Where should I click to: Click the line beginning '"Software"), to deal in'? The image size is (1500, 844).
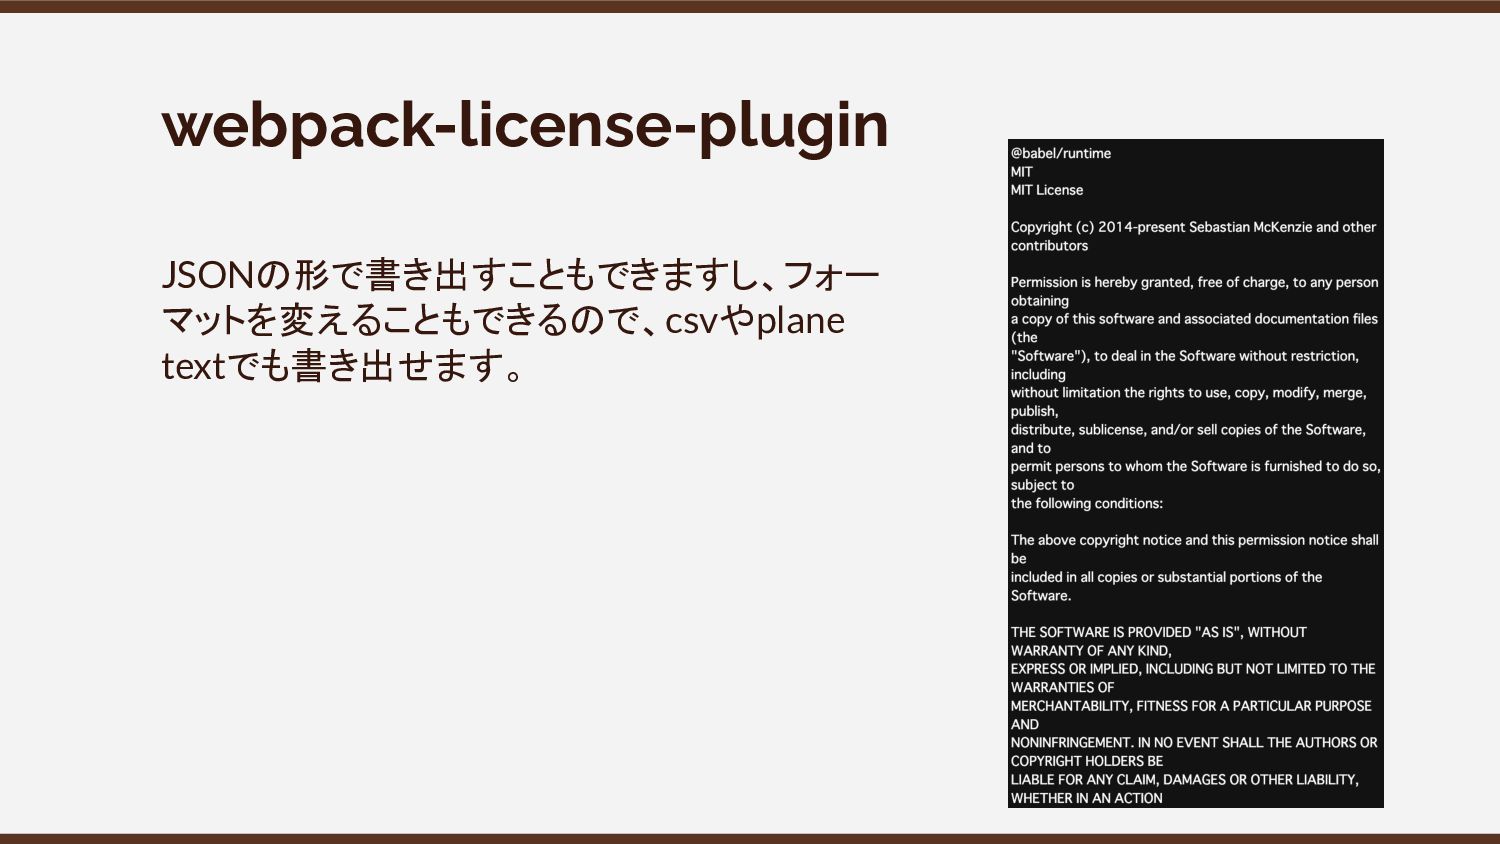(1184, 356)
